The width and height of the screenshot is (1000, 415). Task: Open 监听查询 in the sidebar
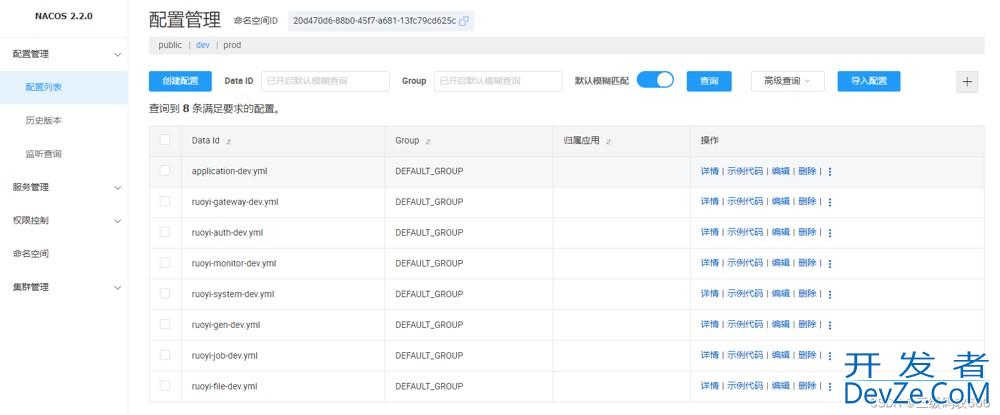coord(64,154)
